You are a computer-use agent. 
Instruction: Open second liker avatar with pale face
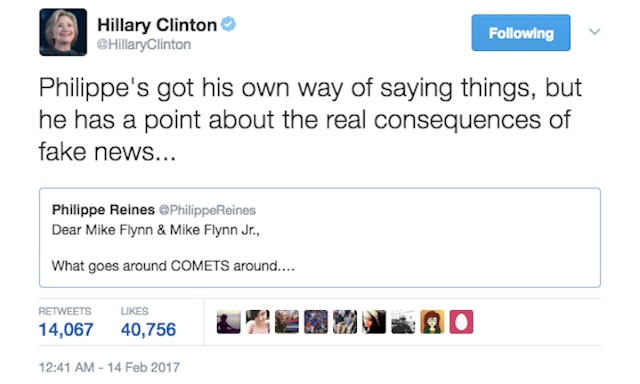258,322
